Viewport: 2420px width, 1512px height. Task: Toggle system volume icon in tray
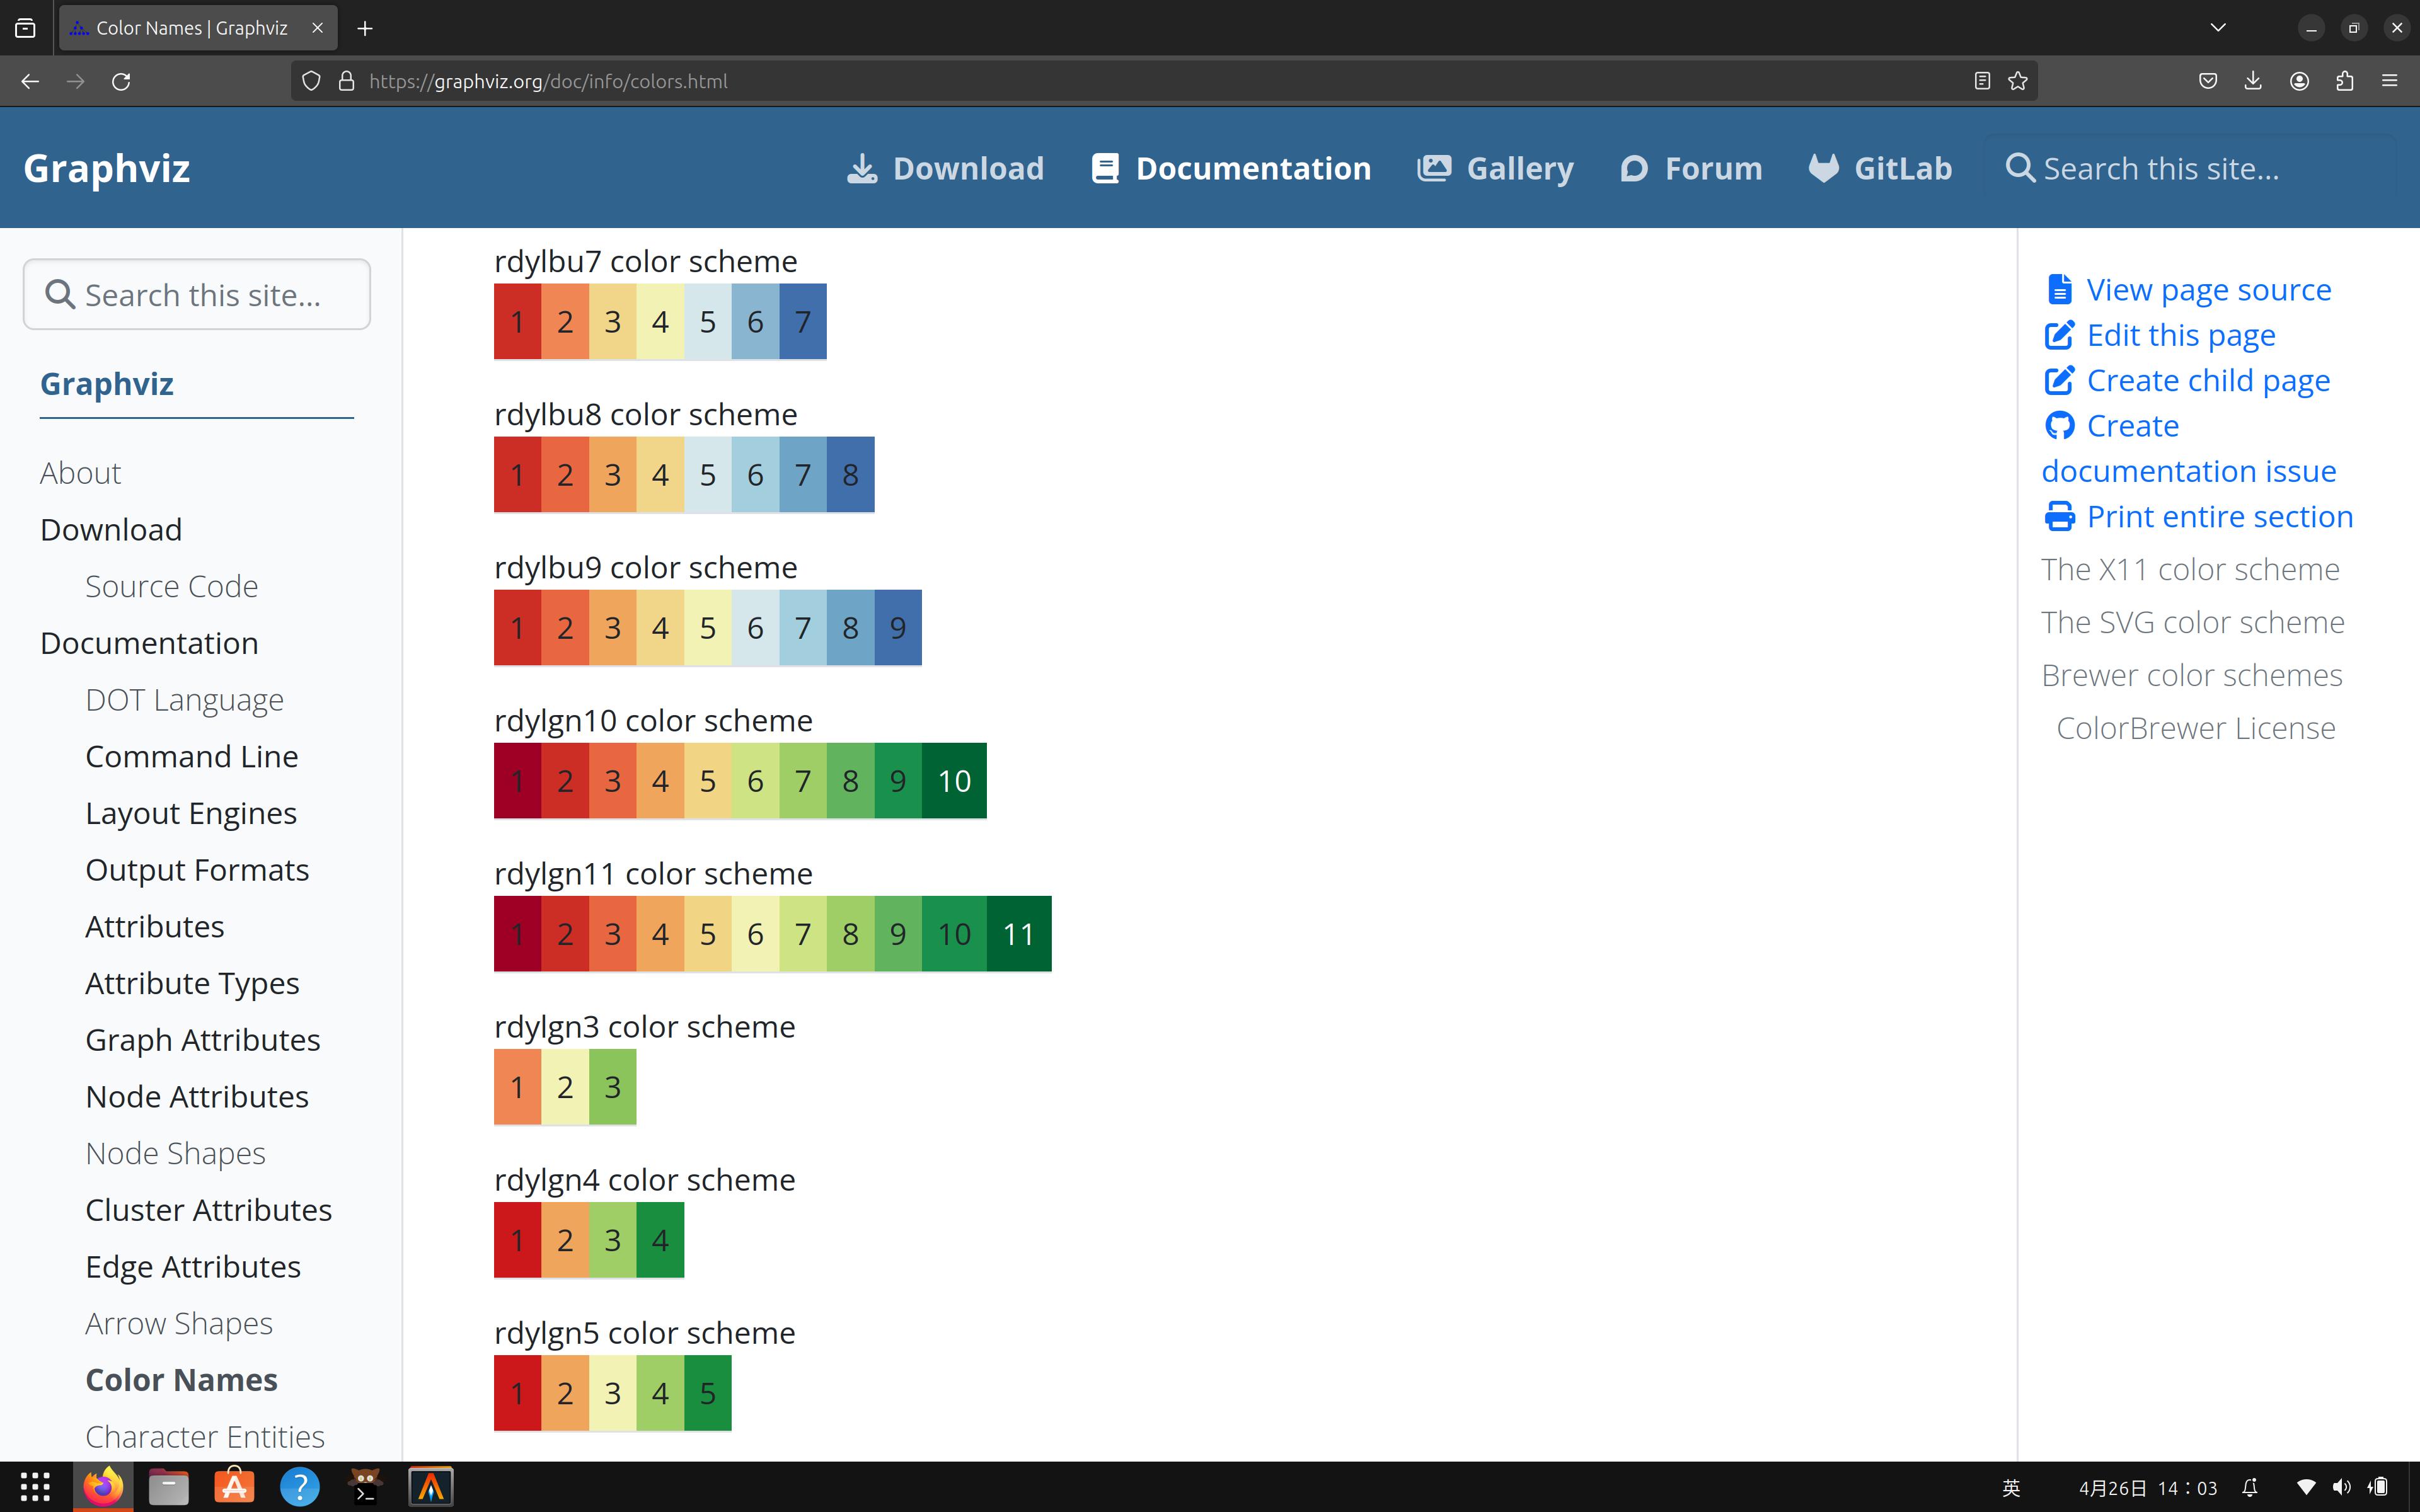[2341, 1487]
